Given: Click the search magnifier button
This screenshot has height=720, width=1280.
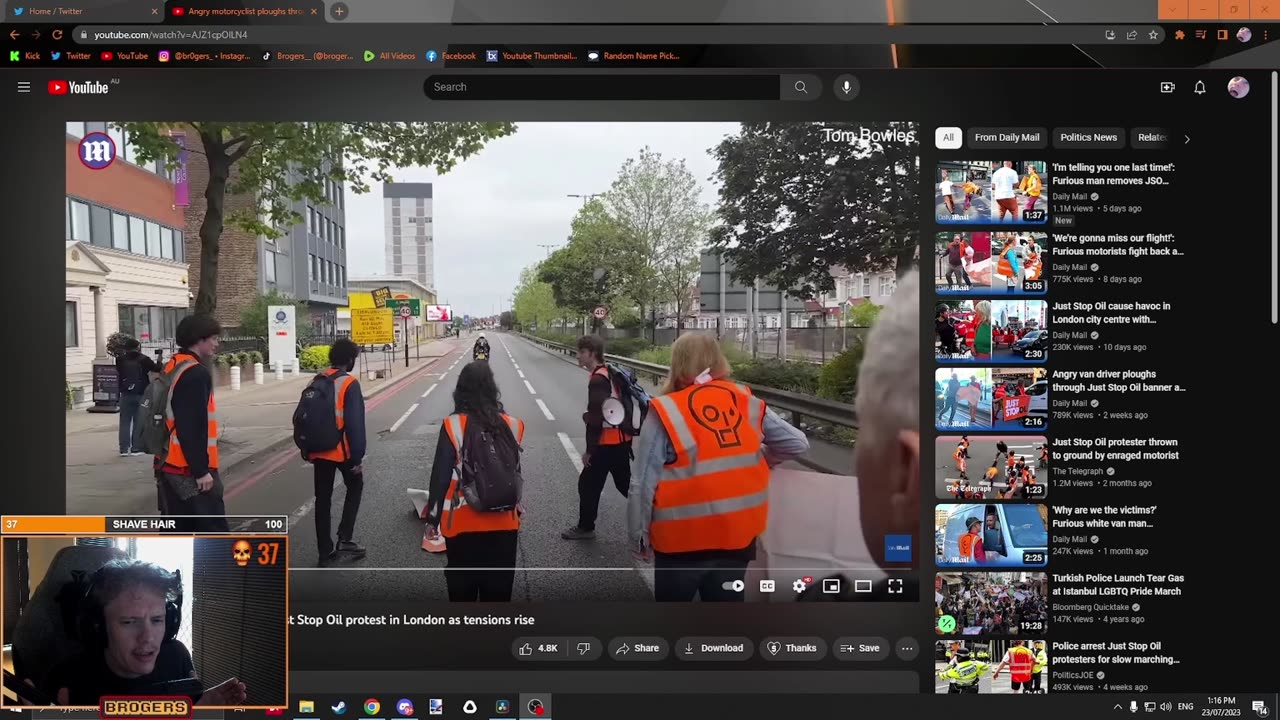Looking at the screenshot, I should coord(801,87).
